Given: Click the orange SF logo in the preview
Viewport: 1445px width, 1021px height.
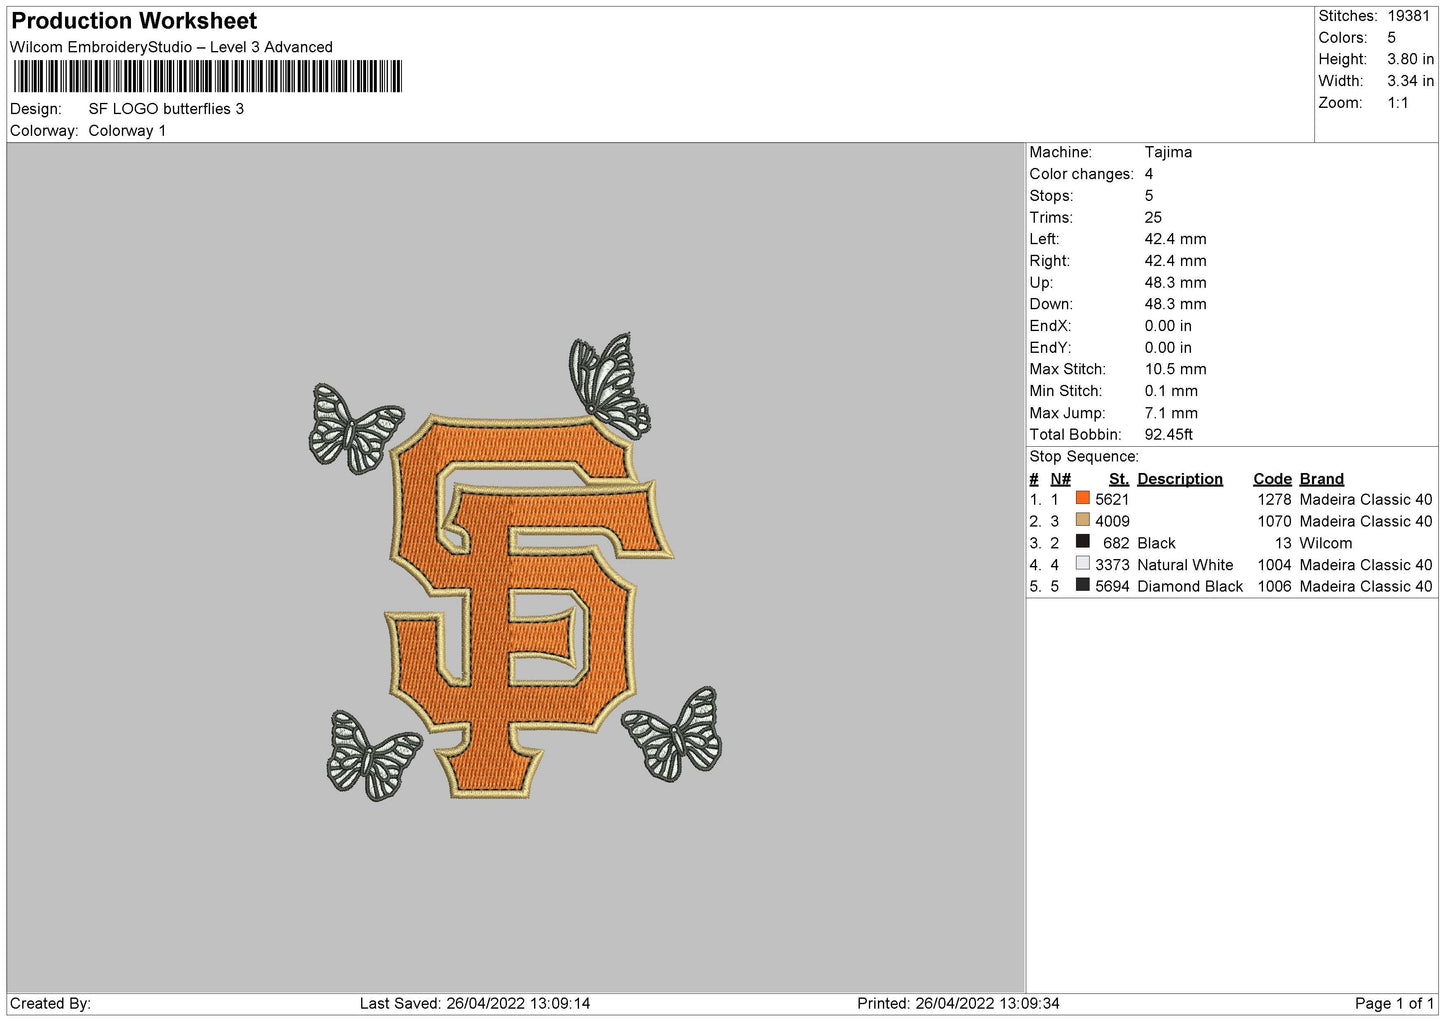Looking at the screenshot, I should [x=528, y=605].
